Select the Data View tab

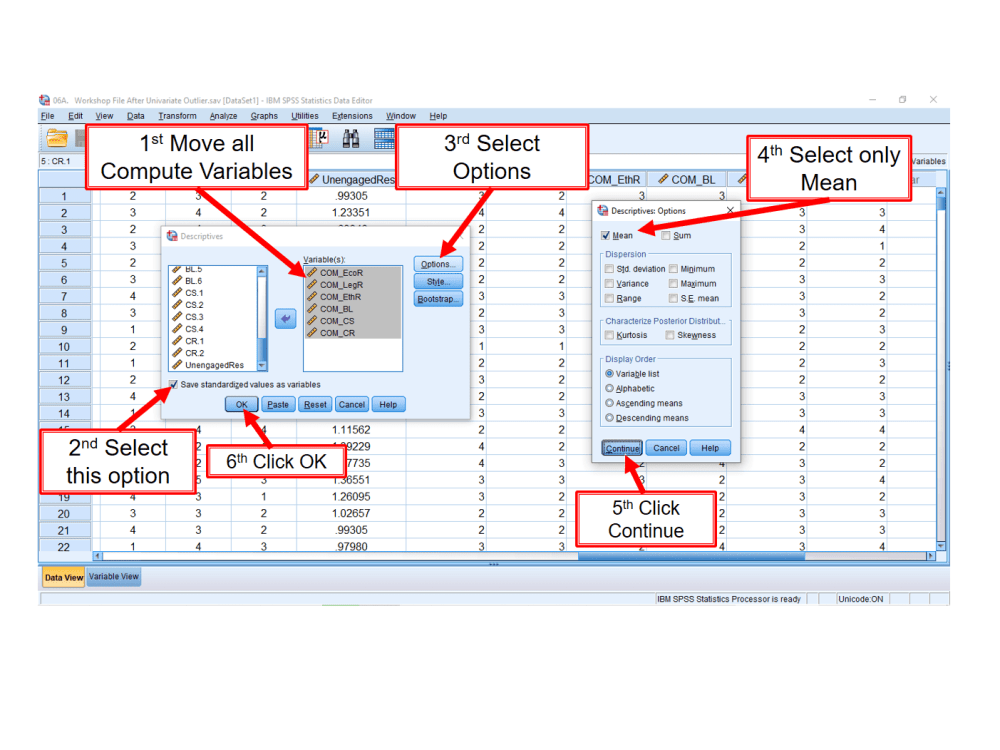62,577
